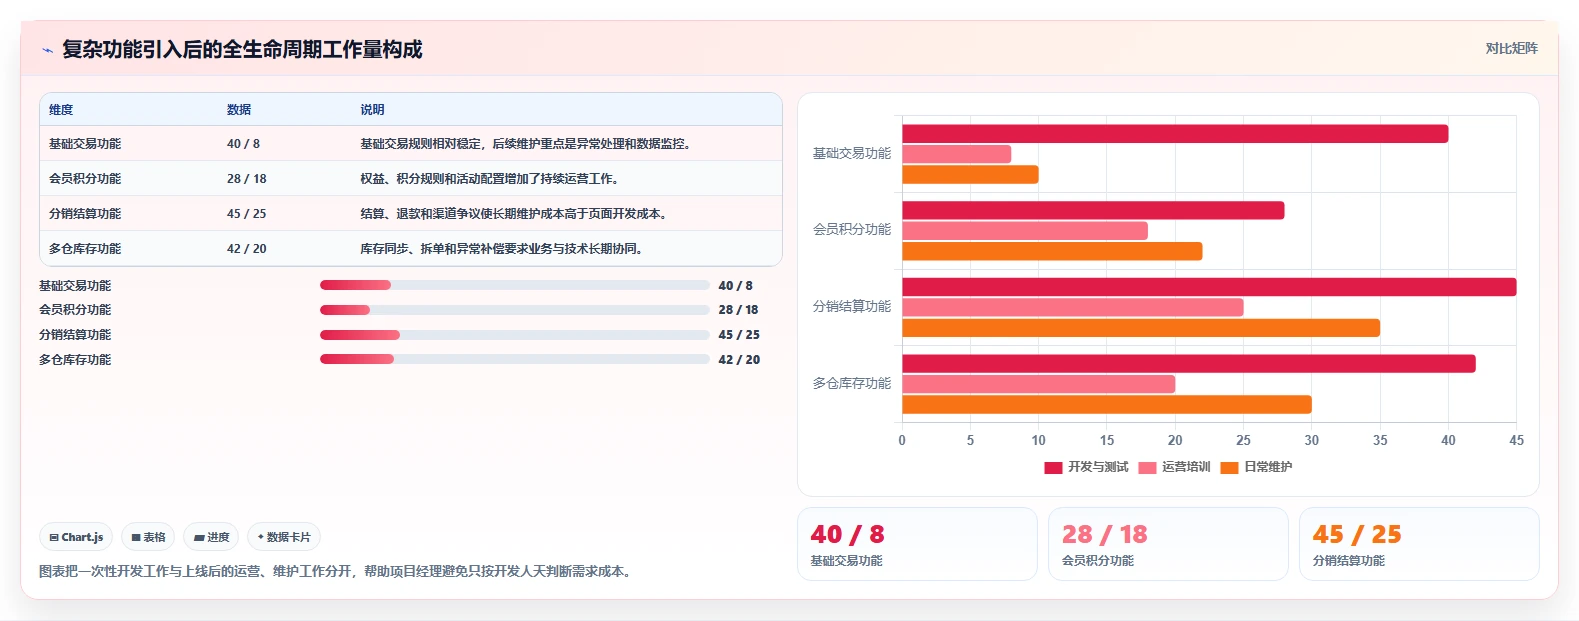Click the 多仓库存功能 progress bar

coord(515,359)
